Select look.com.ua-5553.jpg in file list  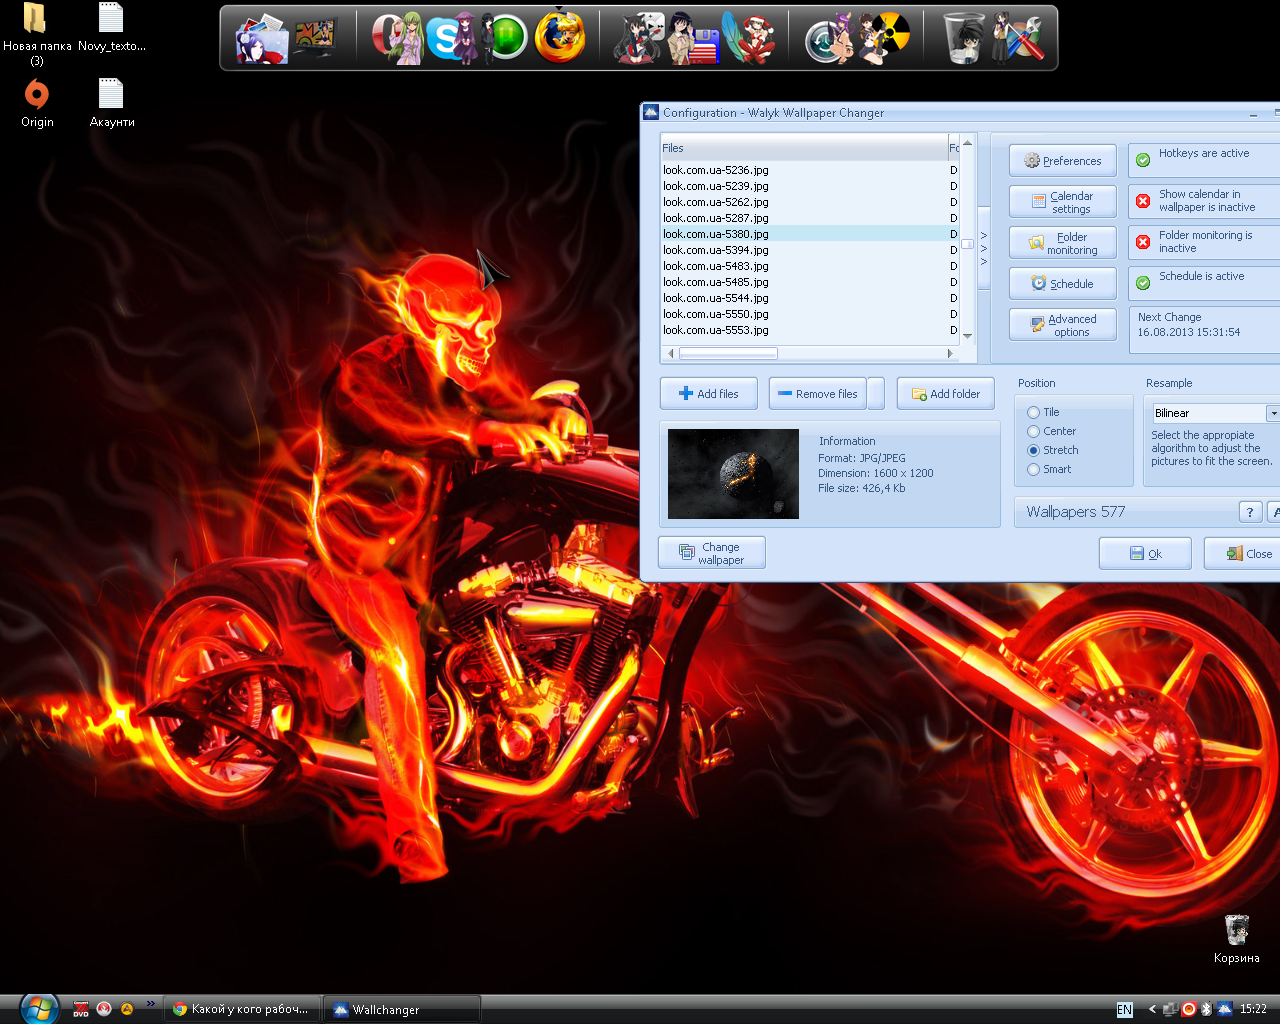809,330
